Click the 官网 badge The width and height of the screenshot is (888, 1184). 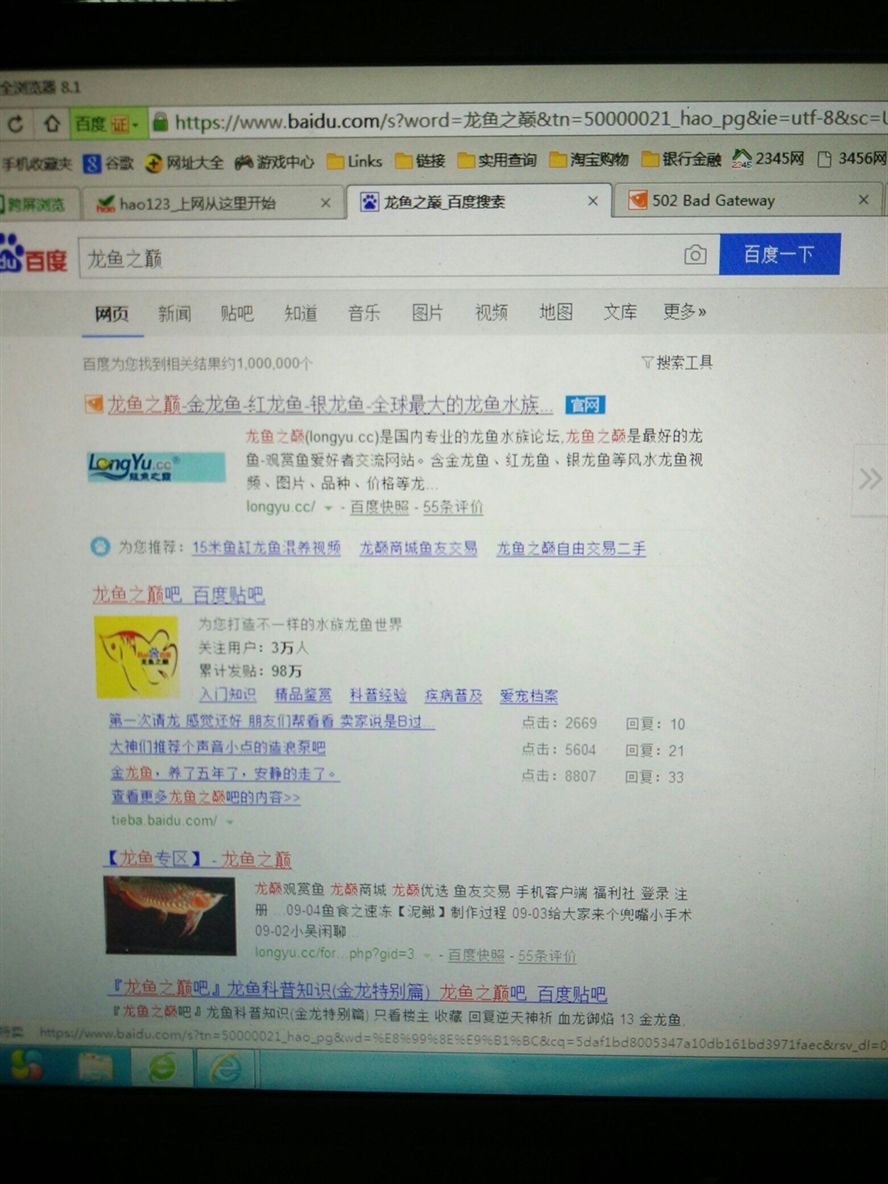[x=585, y=405]
